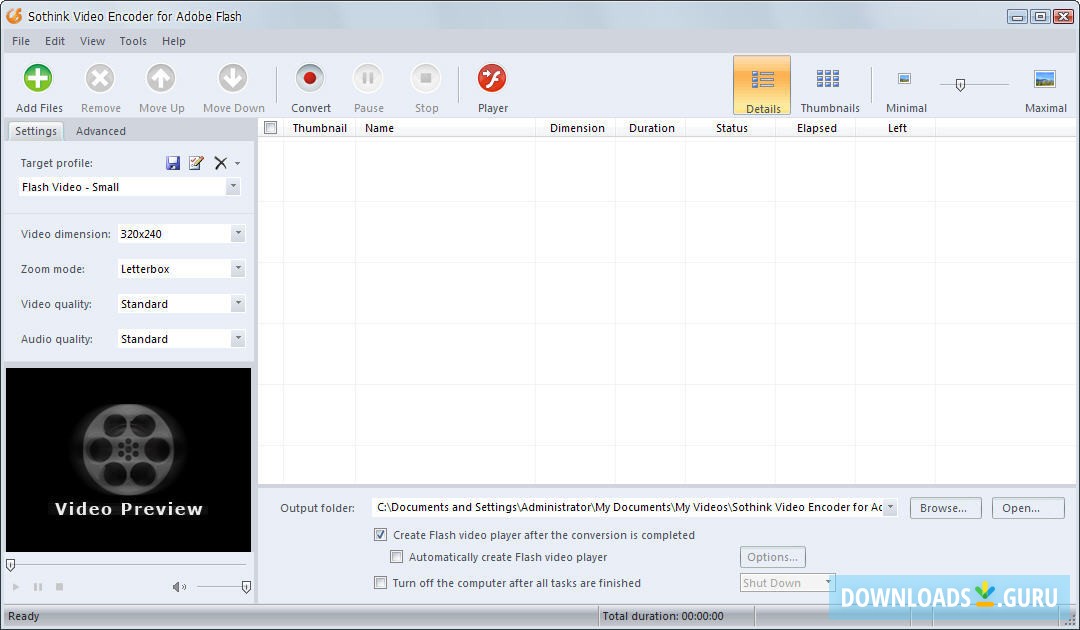The width and height of the screenshot is (1080, 630).
Task: Start conversion with the Convert icon
Action: point(310,77)
